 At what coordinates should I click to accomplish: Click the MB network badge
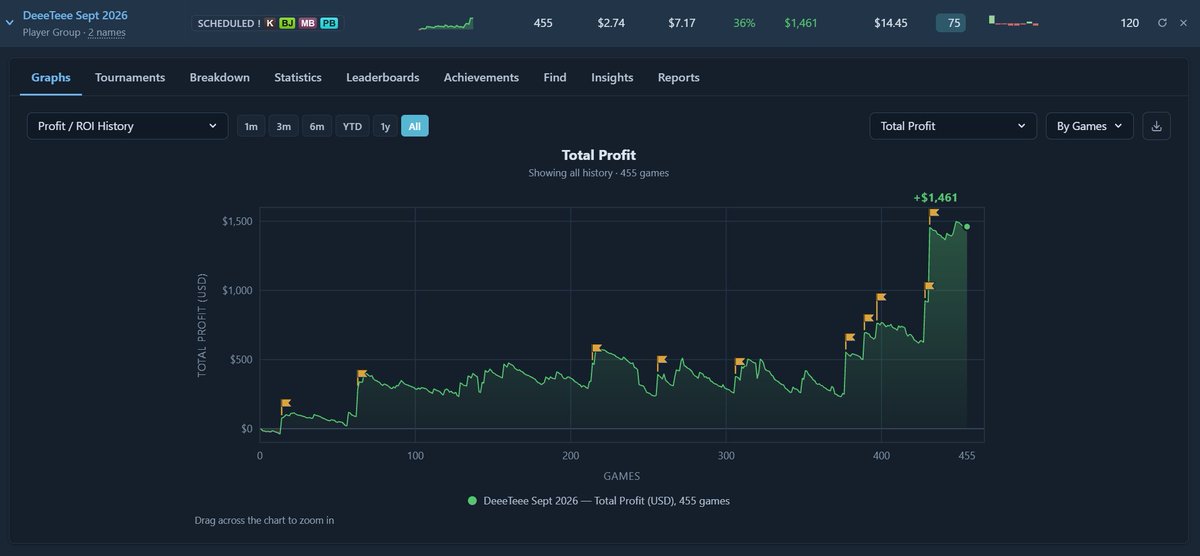[x=307, y=23]
